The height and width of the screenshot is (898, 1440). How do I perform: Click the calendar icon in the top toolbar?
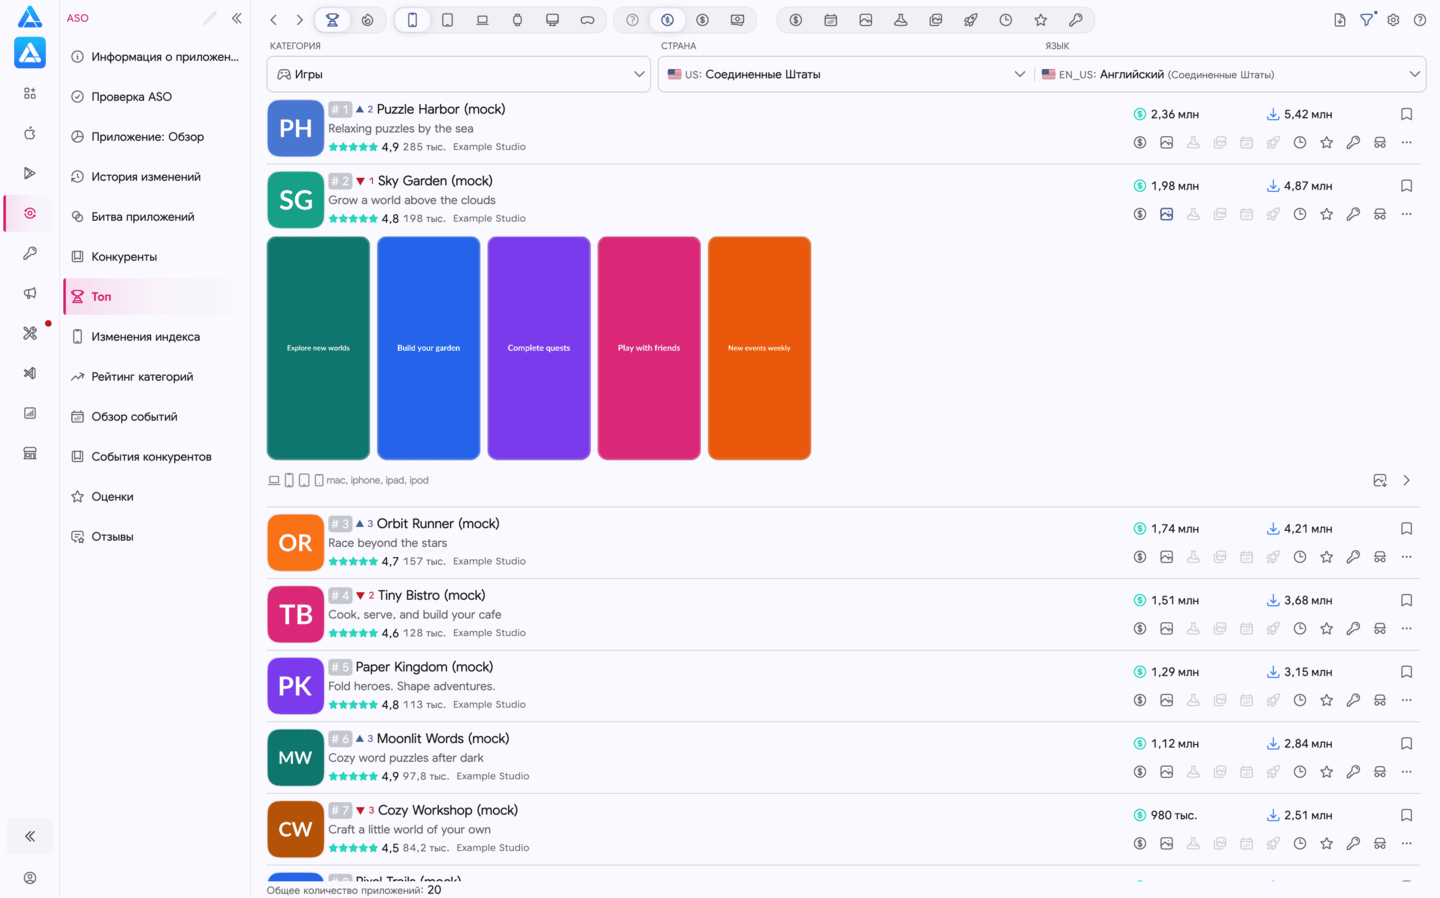tap(831, 20)
